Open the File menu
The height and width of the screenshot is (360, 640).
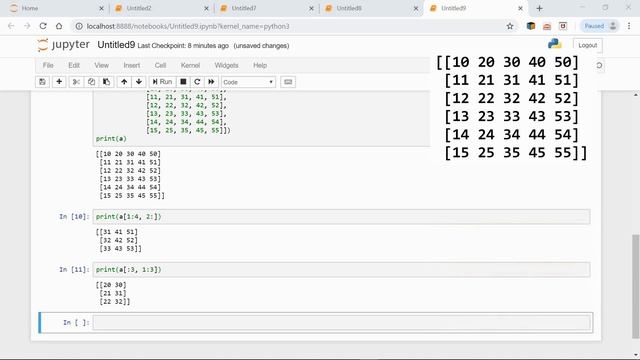point(48,65)
